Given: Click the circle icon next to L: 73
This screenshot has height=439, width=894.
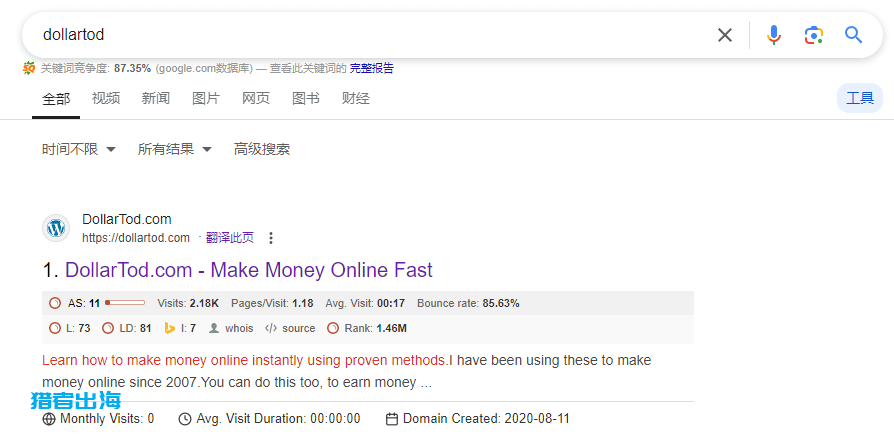Looking at the screenshot, I should tap(55, 328).
